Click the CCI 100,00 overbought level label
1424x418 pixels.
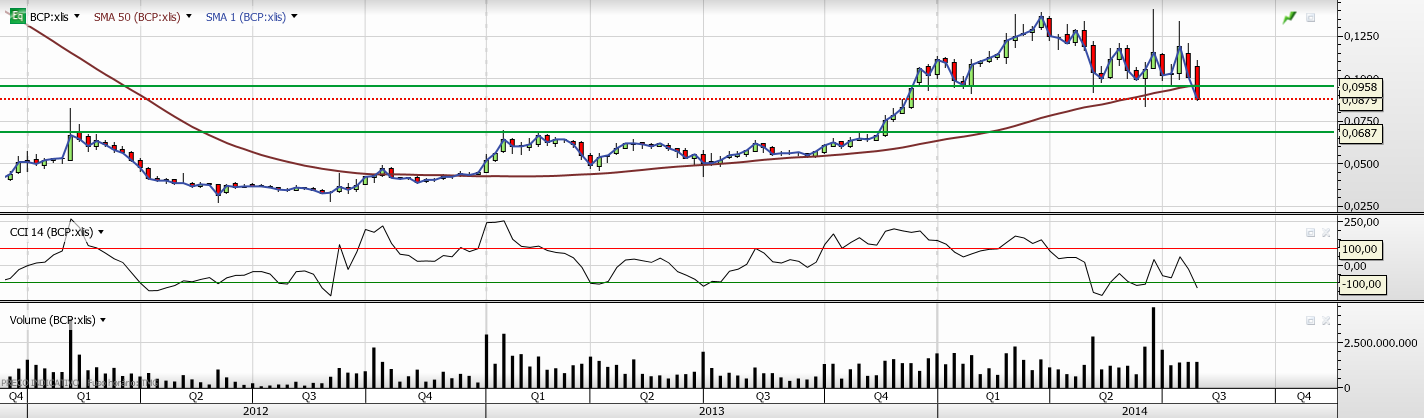(x=1359, y=249)
